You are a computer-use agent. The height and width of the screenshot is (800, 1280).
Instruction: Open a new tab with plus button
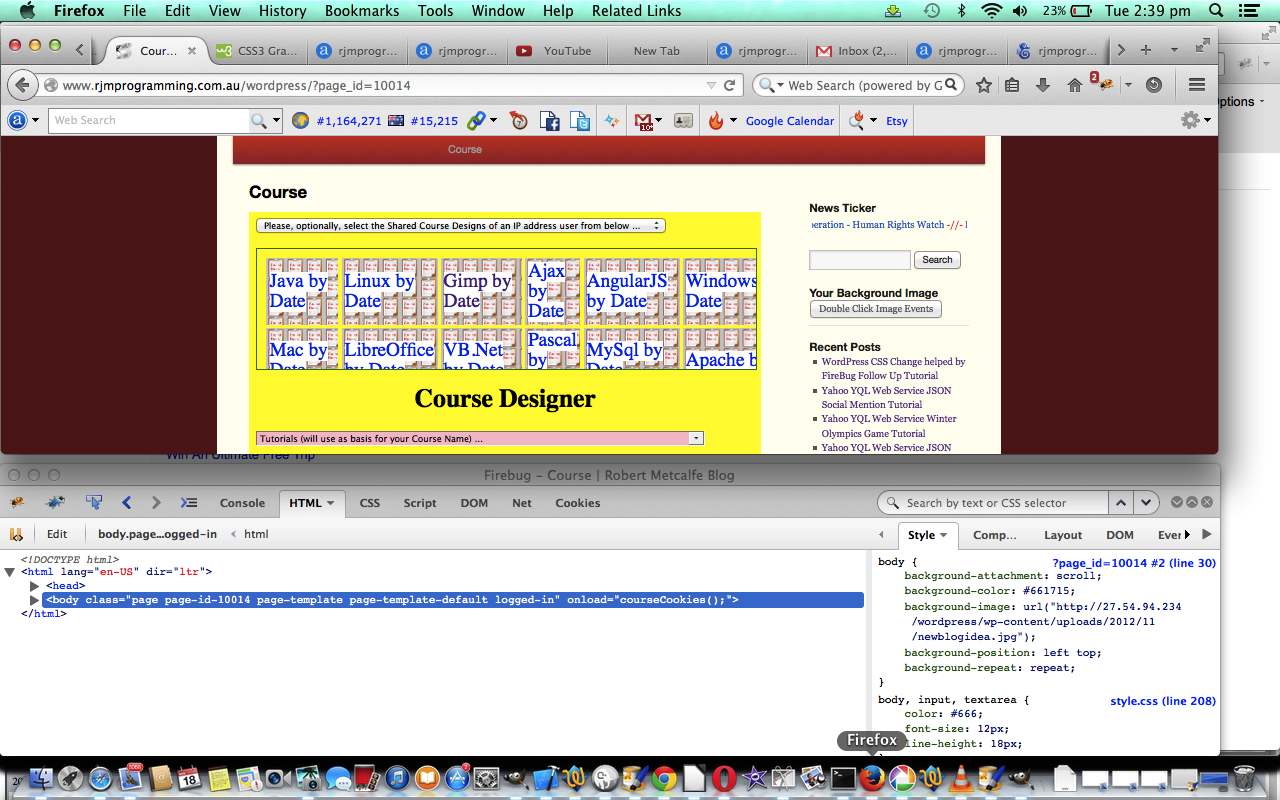coord(1146,50)
